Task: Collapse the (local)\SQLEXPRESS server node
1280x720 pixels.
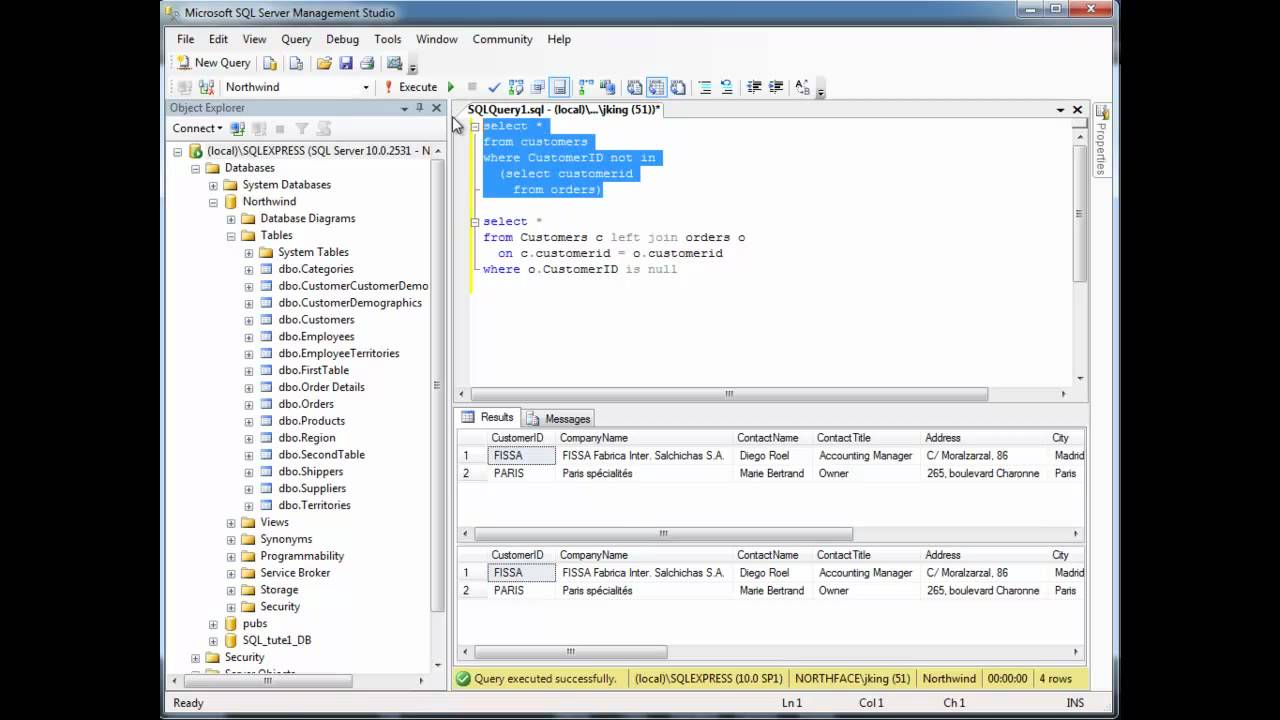Action: pos(178,151)
